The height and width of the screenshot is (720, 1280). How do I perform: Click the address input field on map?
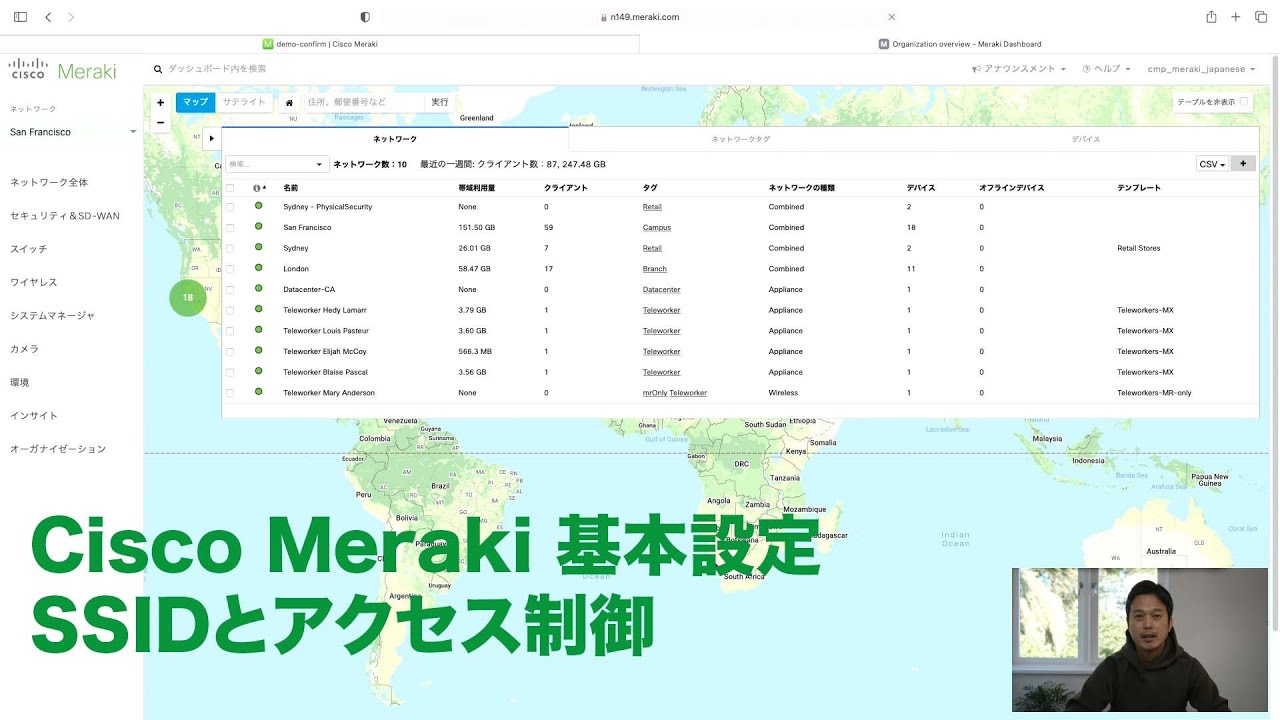(x=364, y=102)
